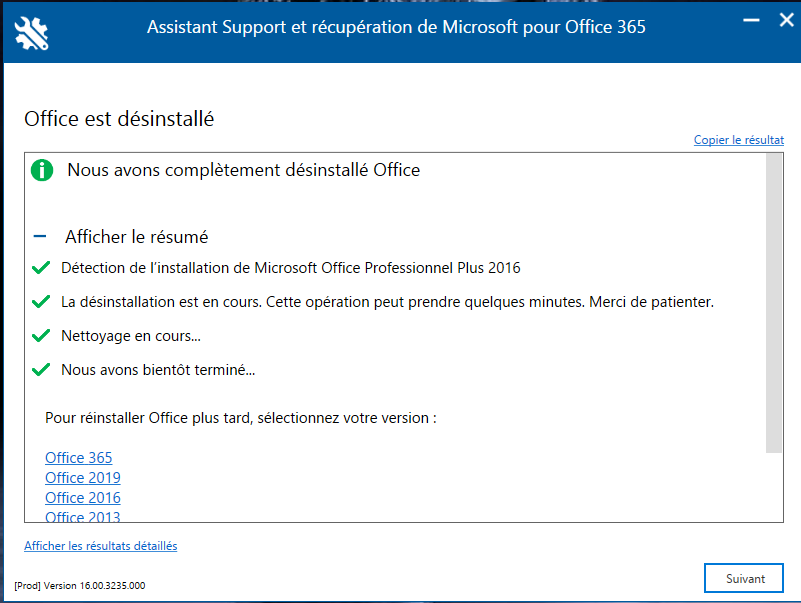Screen dimensions: 801x603
Task: Click the Office est désinstallé heading
Action: pyautogui.click(x=119, y=119)
